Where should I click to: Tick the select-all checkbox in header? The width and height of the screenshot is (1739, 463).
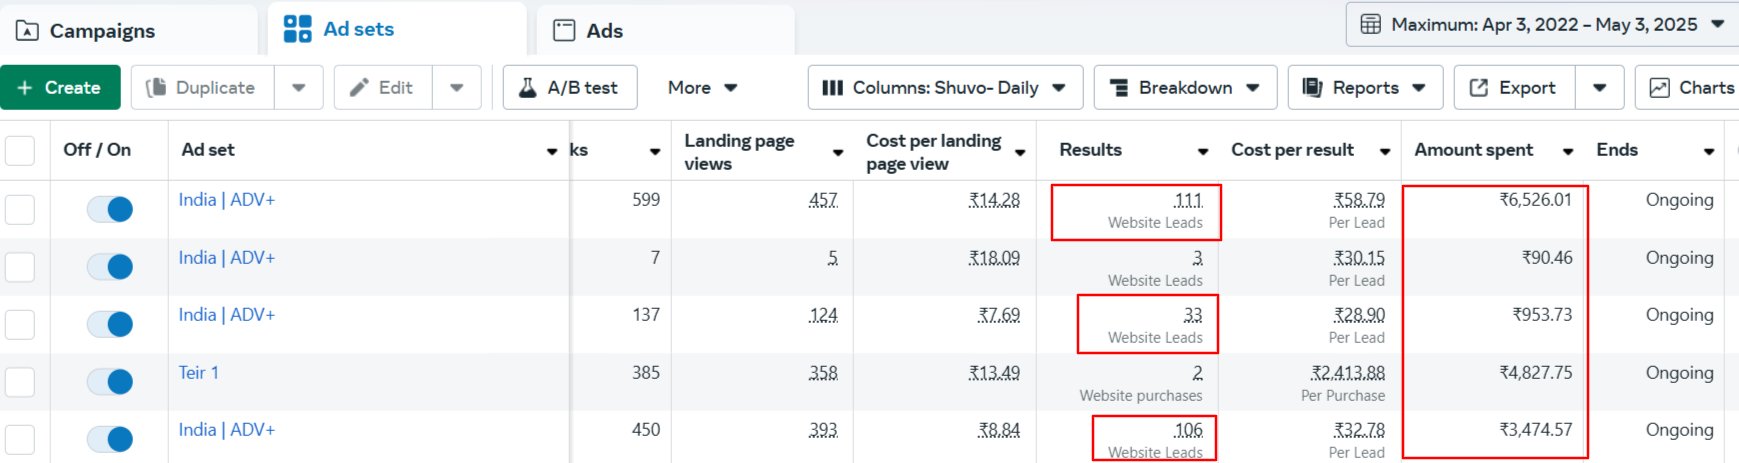pos(20,151)
